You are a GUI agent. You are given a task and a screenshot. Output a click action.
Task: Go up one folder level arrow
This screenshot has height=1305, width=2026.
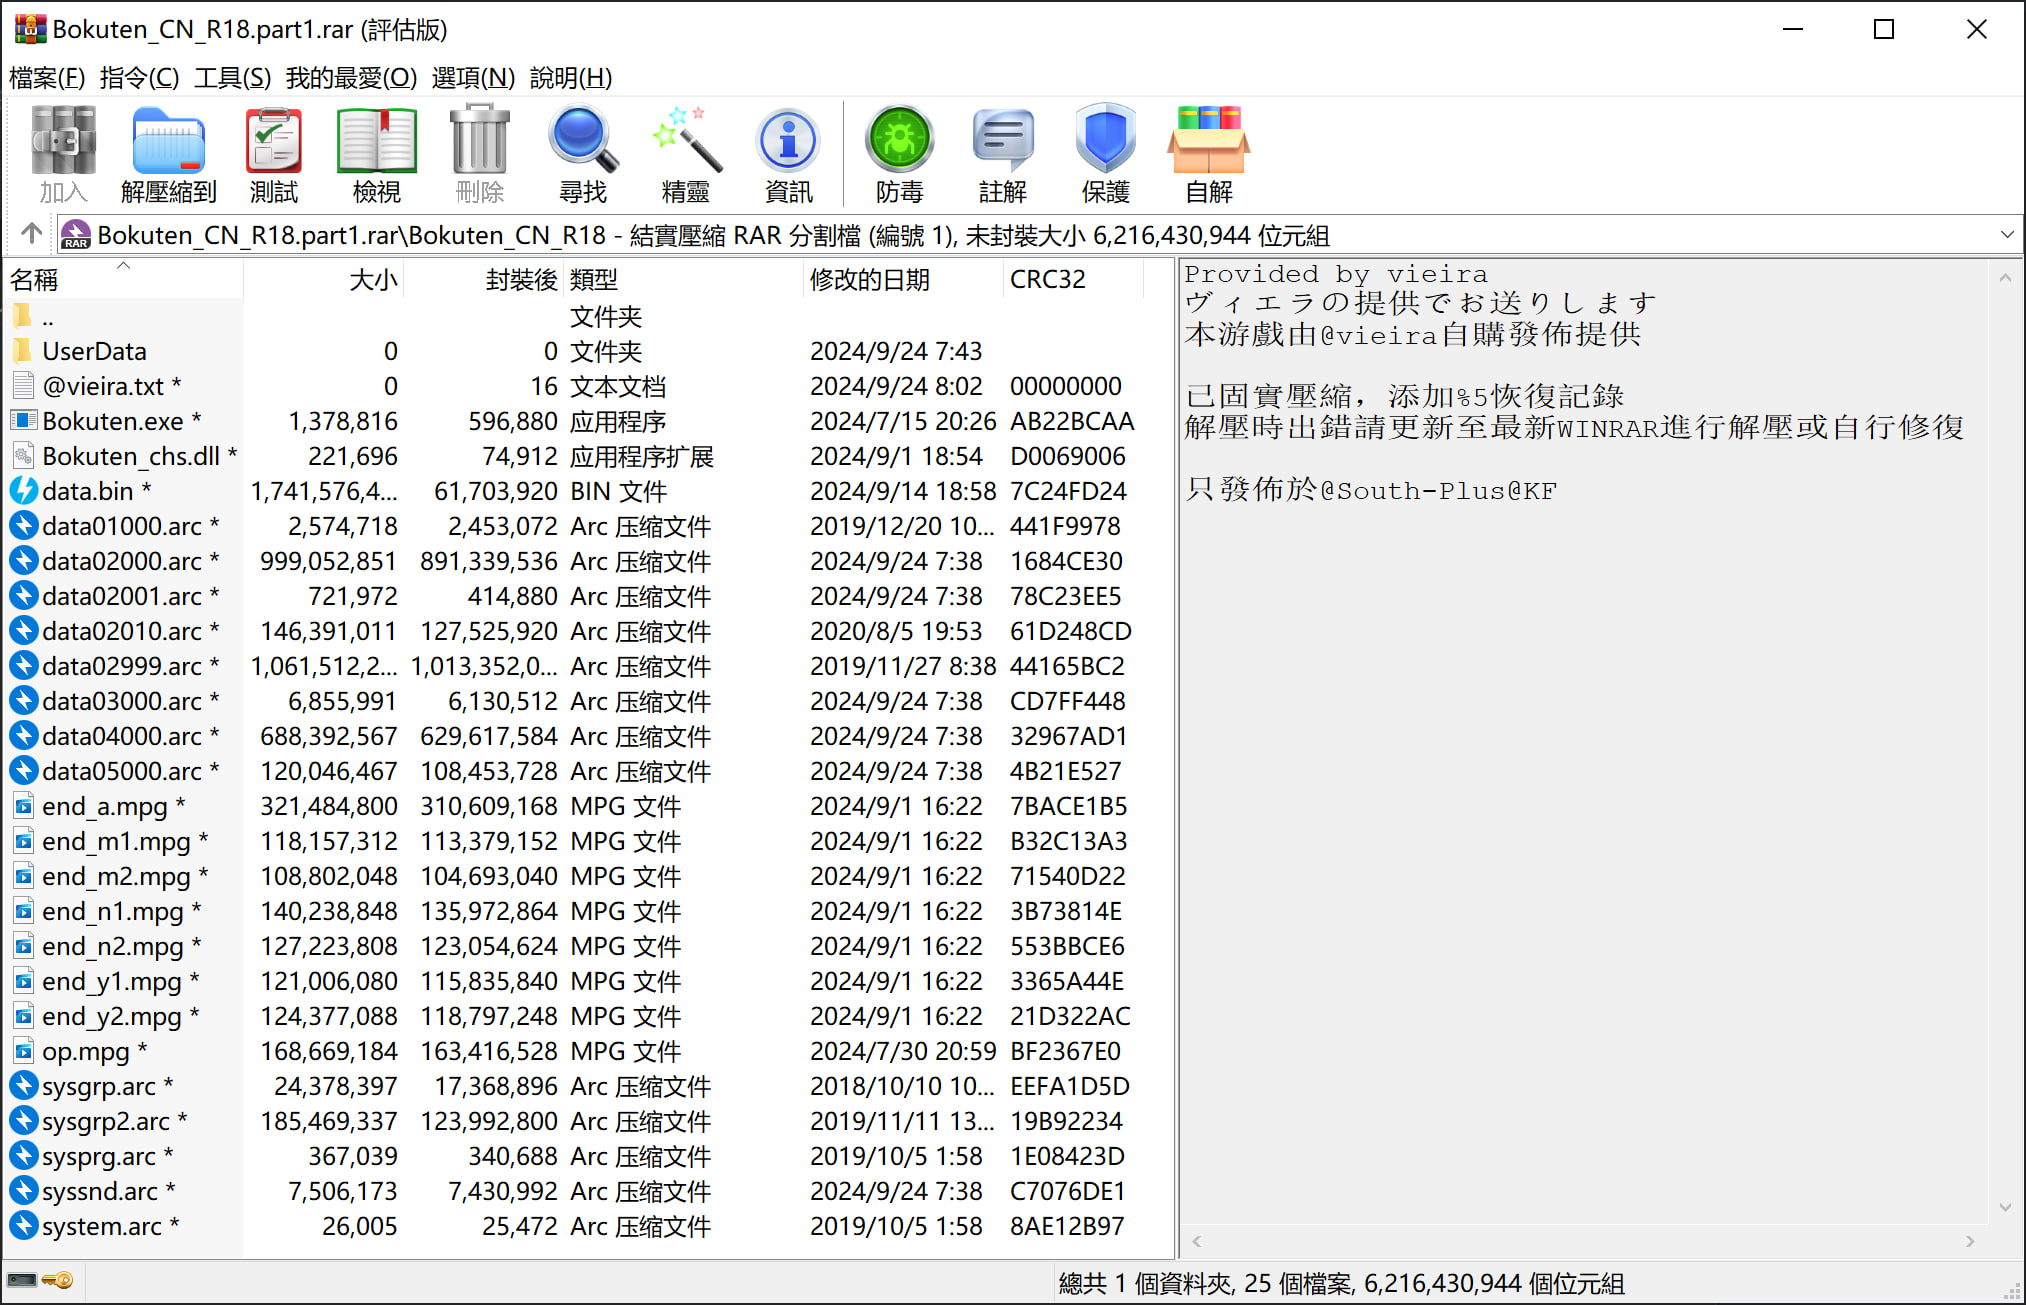click(x=31, y=234)
